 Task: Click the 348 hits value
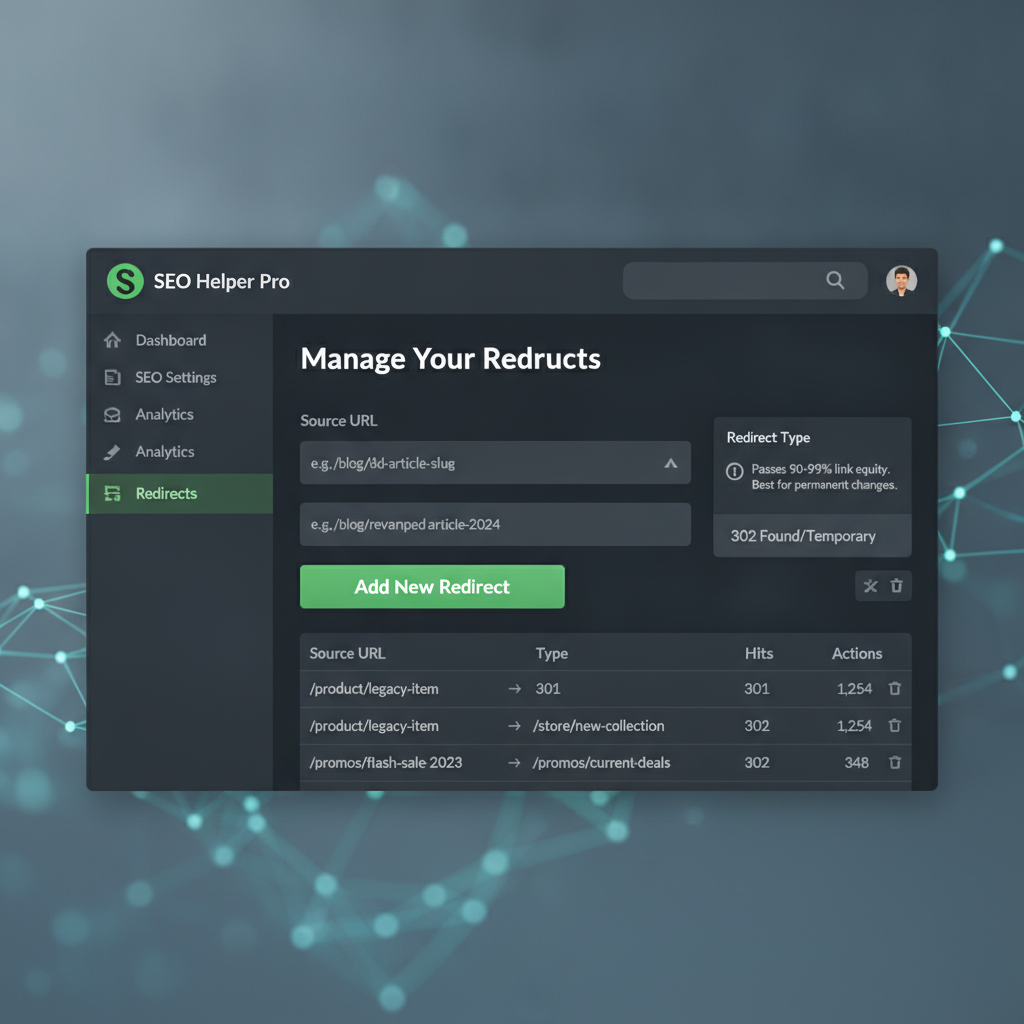tap(856, 763)
